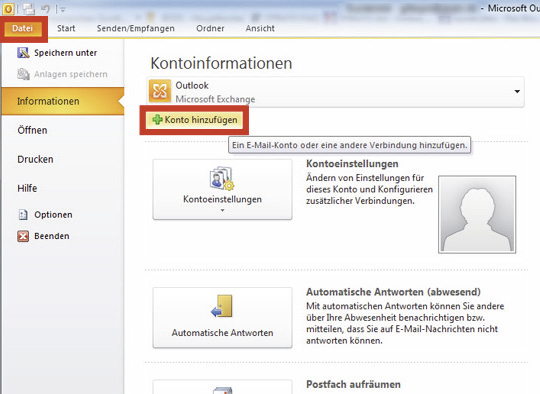Click Anlagen speichern entry
This screenshot has width=540, height=394.
(x=71, y=74)
